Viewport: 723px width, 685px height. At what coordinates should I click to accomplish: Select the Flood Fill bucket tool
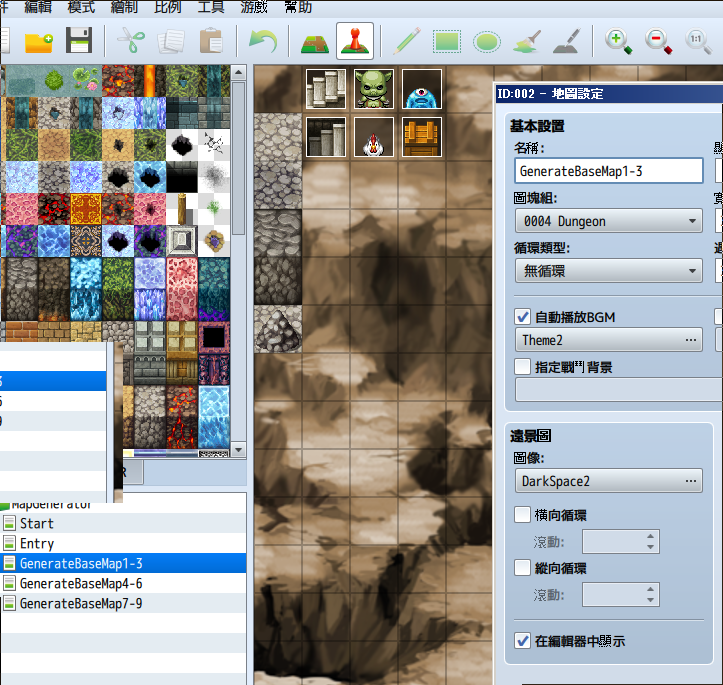pos(527,41)
